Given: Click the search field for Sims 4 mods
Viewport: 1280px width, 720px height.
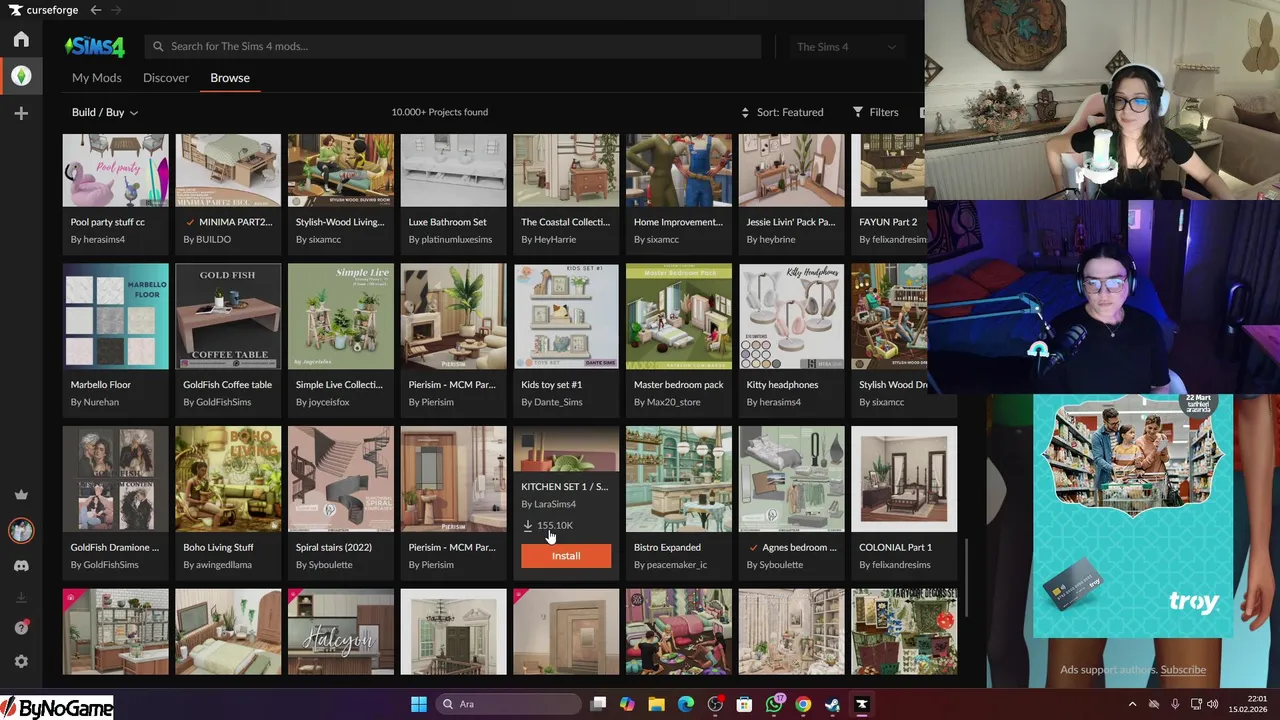Looking at the screenshot, I should (x=453, y=47).
